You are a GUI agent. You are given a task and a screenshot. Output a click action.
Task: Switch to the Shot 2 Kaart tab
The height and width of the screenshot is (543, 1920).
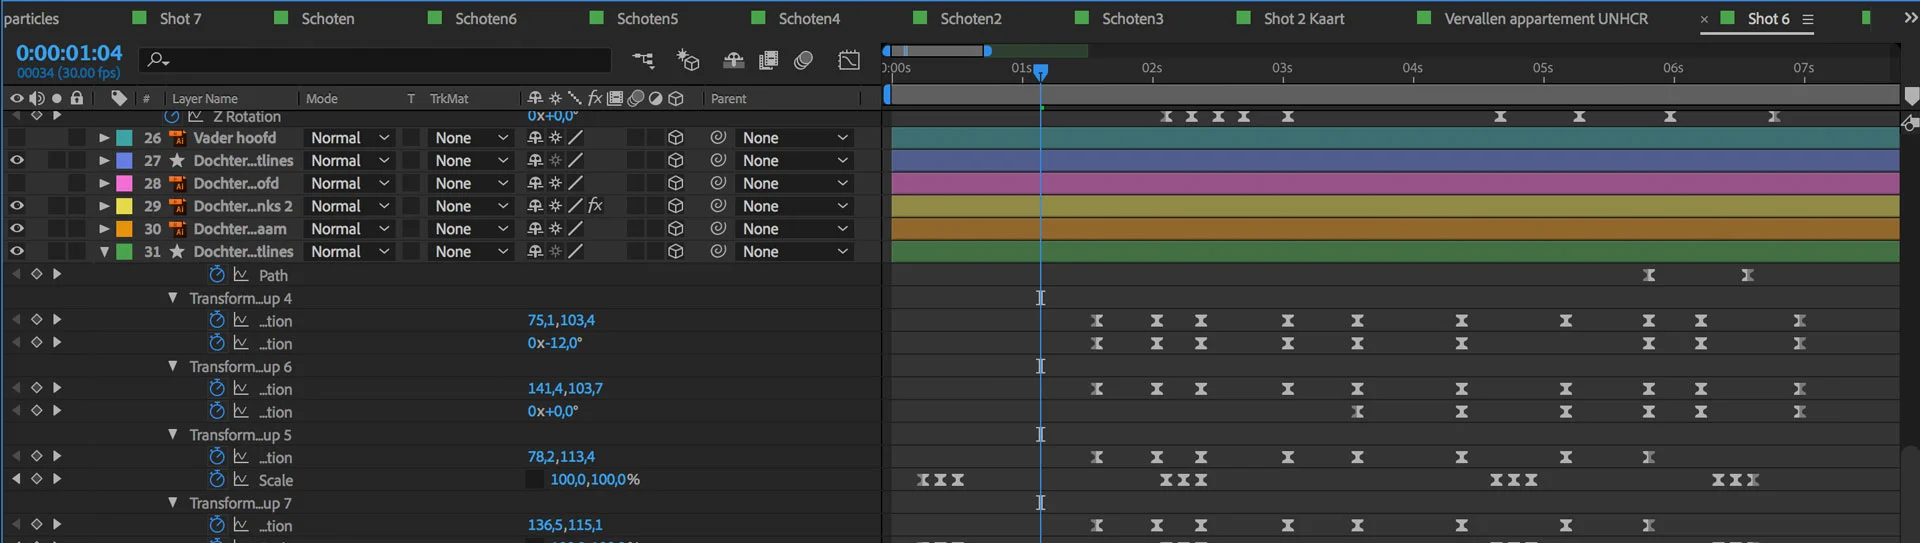[x=1303, y=19]
